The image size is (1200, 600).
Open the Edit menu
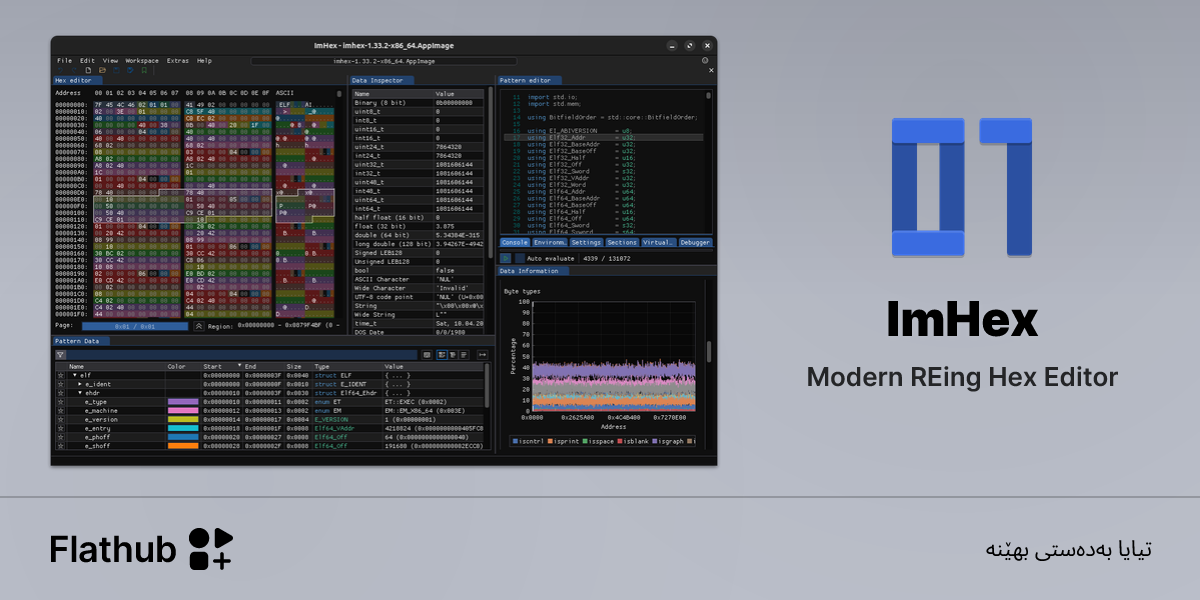coord(88,60)
